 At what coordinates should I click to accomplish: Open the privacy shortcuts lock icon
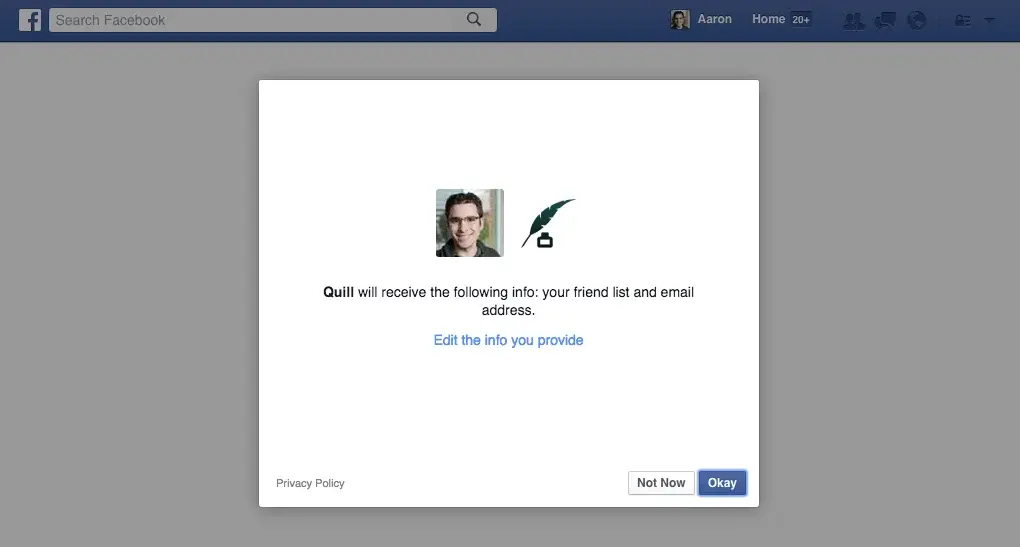[x=962, y=20]
